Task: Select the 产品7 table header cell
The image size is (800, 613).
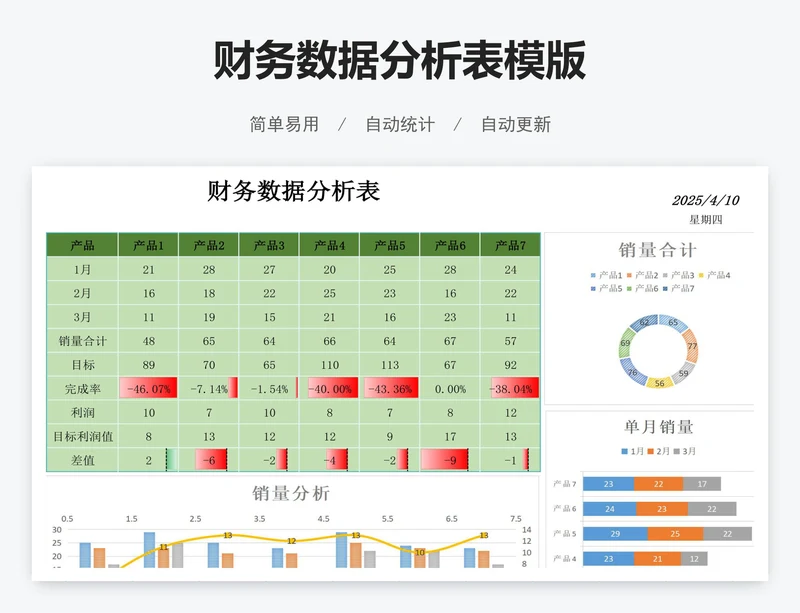Action: [510, 246]
